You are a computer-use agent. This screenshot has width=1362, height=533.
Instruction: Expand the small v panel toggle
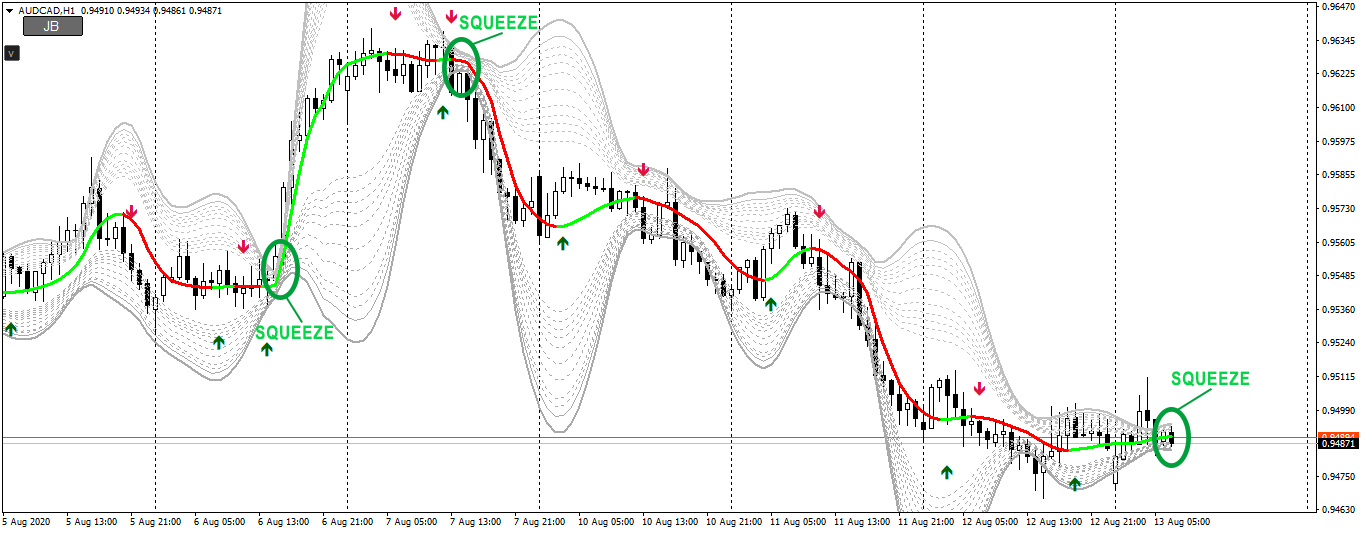pyautogui.click(x=11, y=53)
